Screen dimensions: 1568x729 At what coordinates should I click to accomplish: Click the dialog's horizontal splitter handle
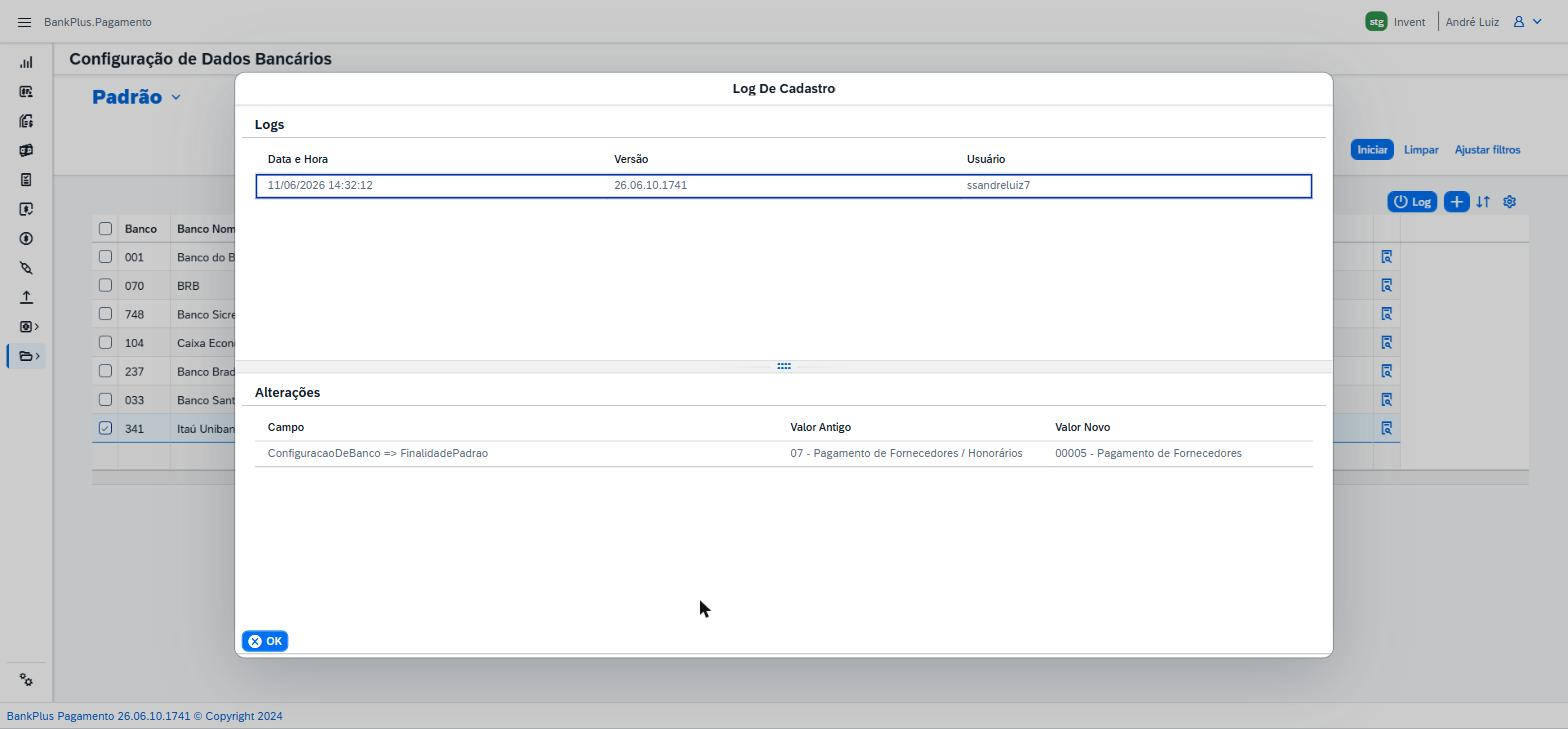[x=784, y=366]
